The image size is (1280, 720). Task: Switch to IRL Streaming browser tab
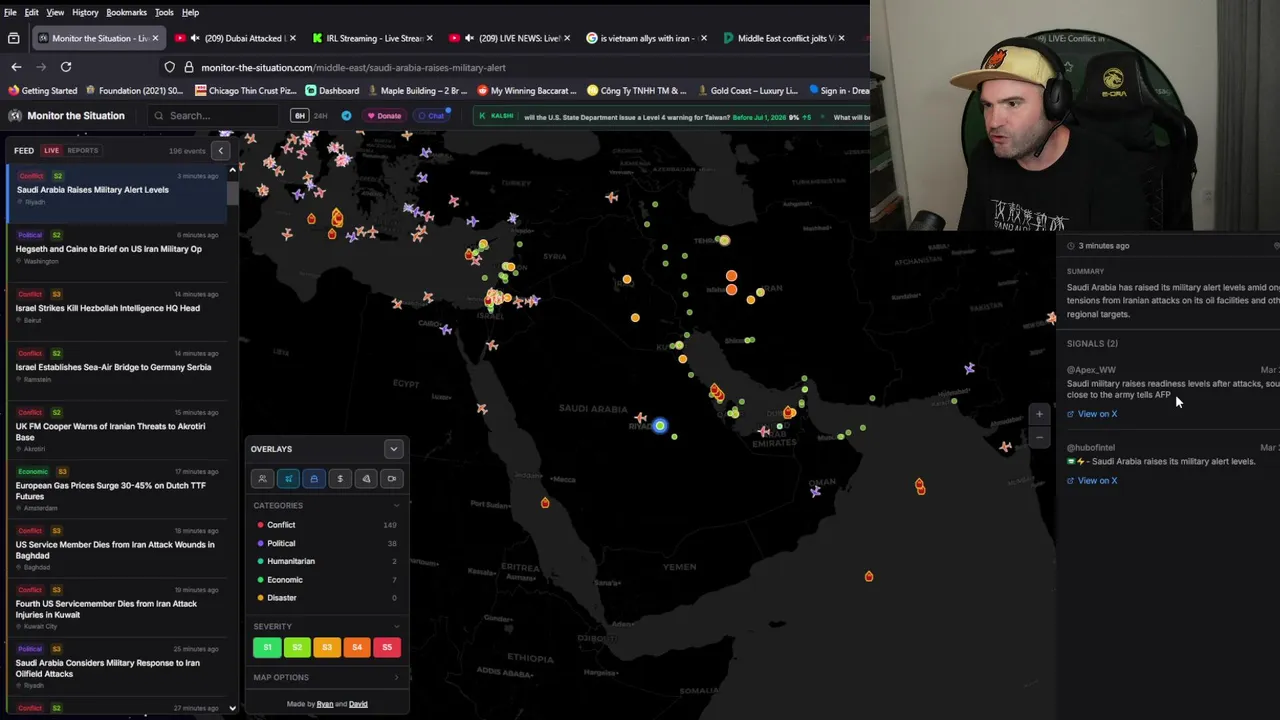(x=372, y=38)
